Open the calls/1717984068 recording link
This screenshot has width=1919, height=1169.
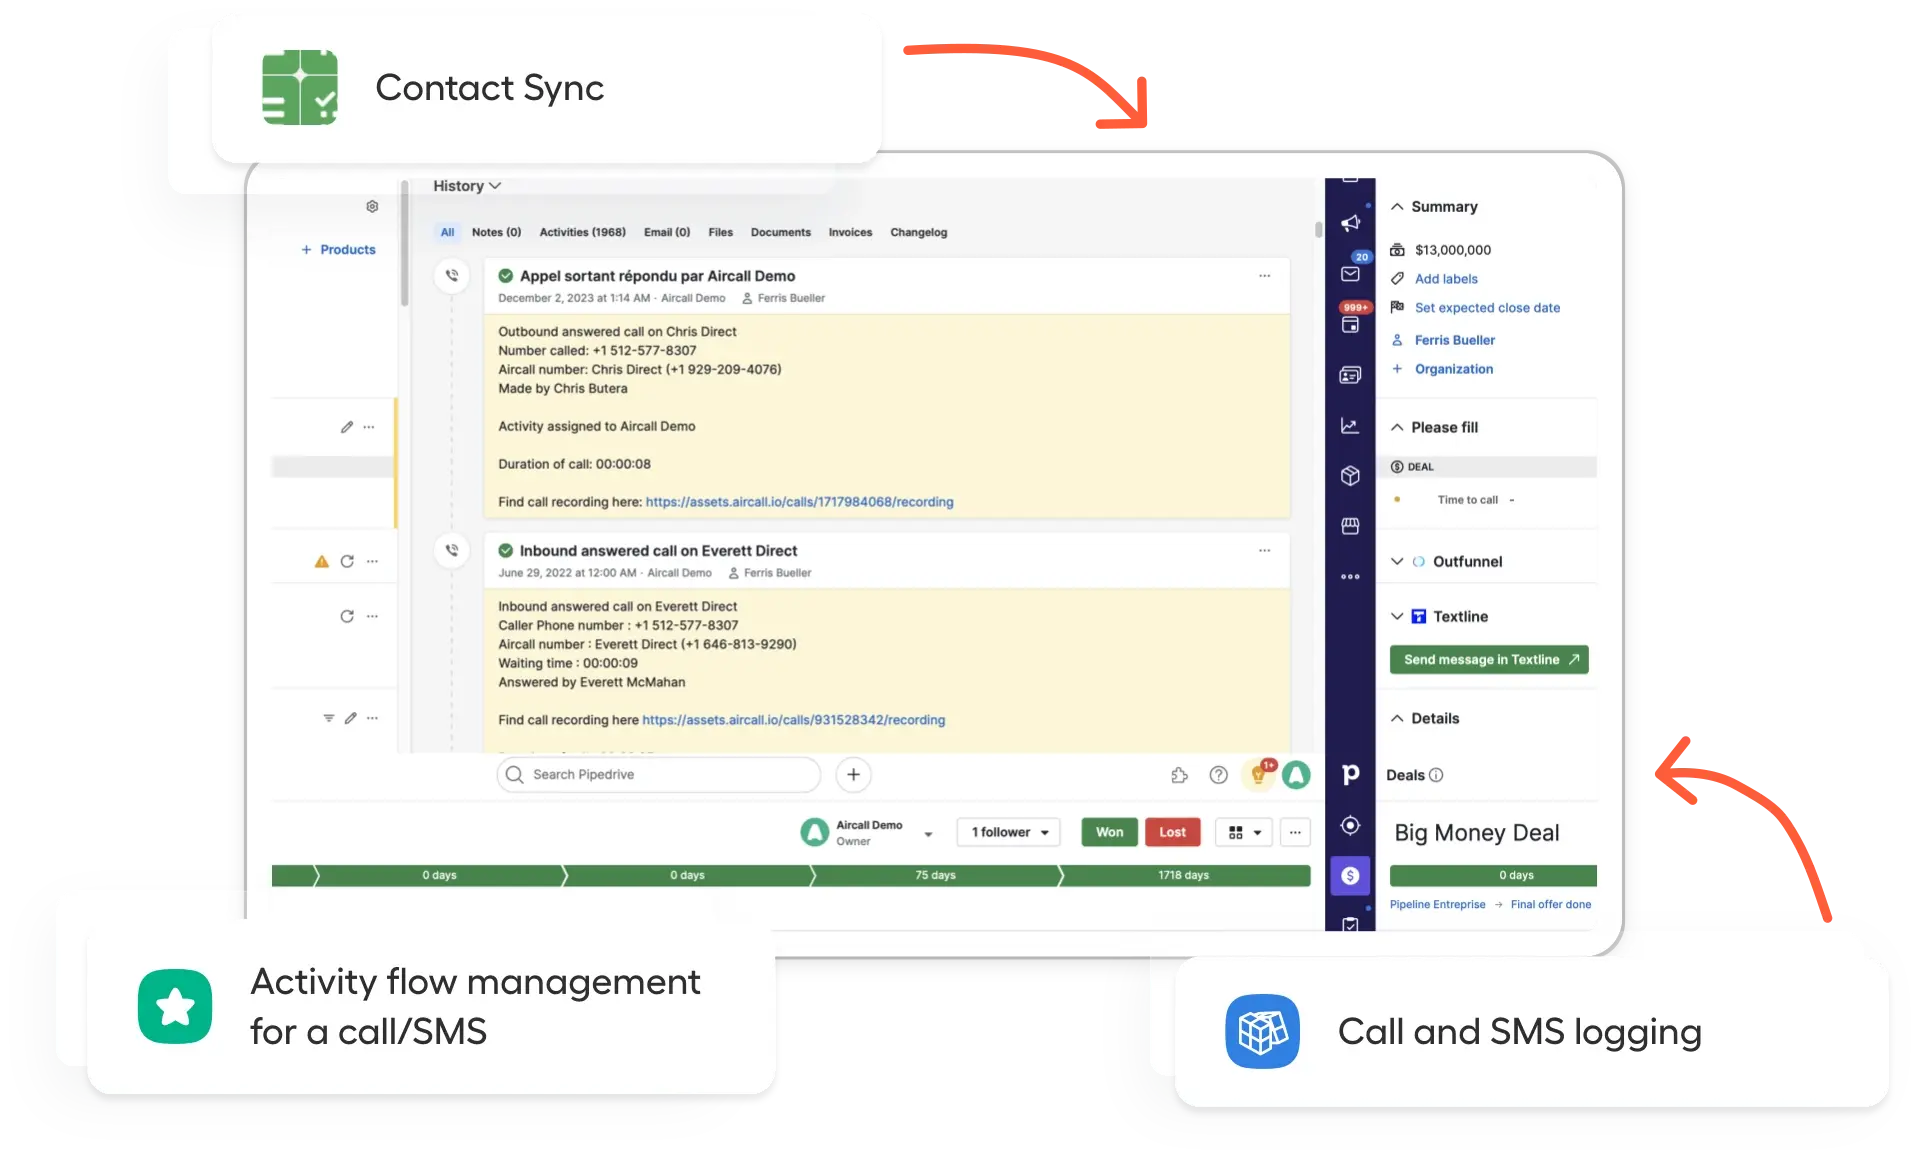[x=799, y=502]
